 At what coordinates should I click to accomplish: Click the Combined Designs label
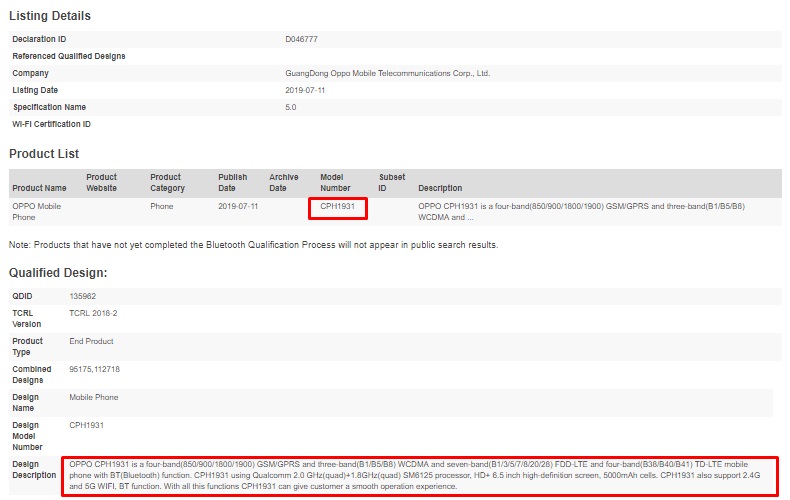[32, 374]
